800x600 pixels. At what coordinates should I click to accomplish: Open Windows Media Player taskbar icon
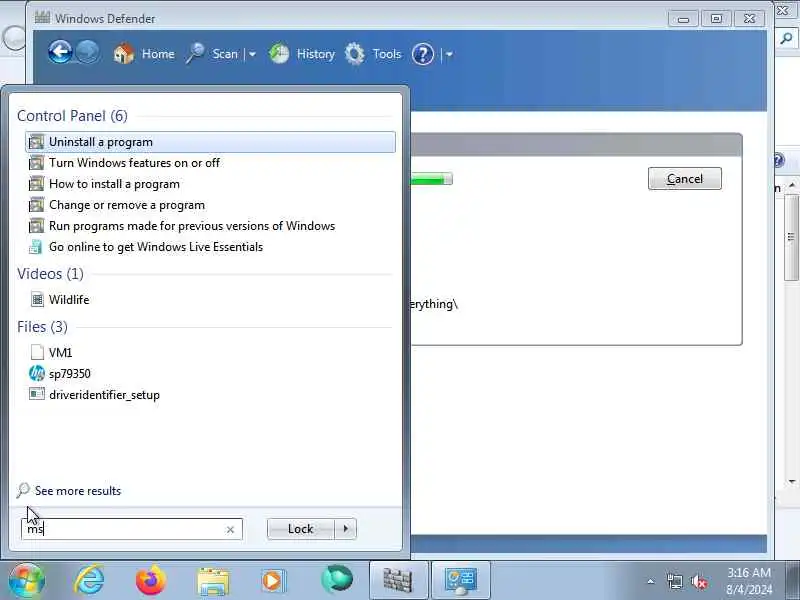pos(274,581)
